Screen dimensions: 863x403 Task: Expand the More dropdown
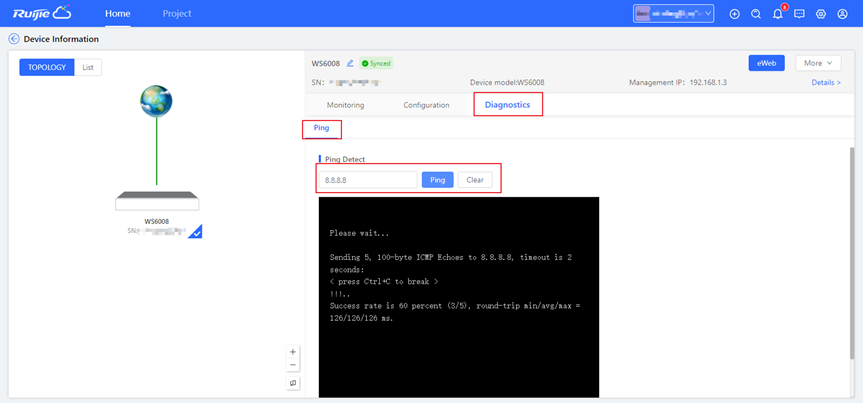[817, 63]
